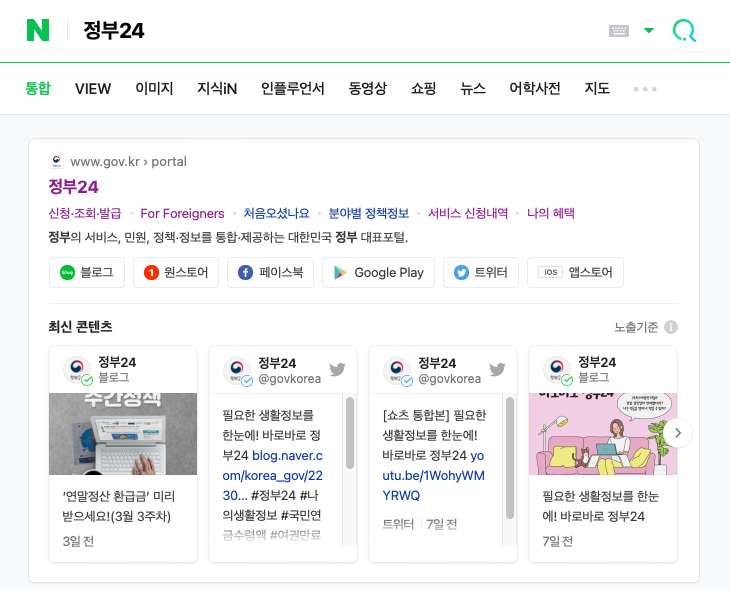Show more tabs via the ellipsis
730x589 pixels.
(x=645, y=89)
